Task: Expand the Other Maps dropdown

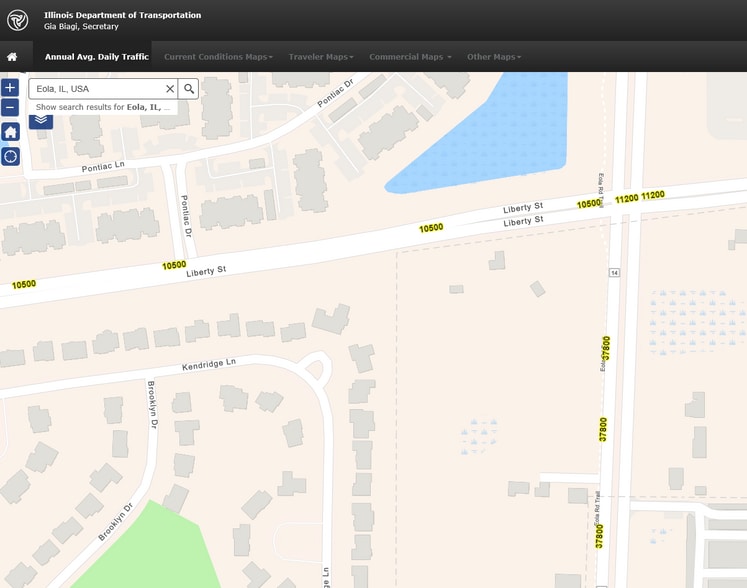Action: pyautogui.click(x=493, y=57)
